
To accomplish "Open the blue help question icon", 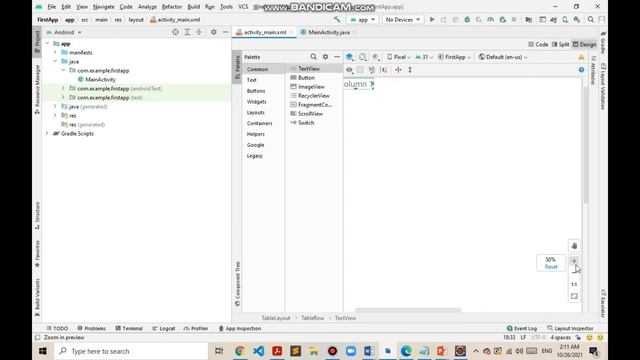I will [581, 70].
